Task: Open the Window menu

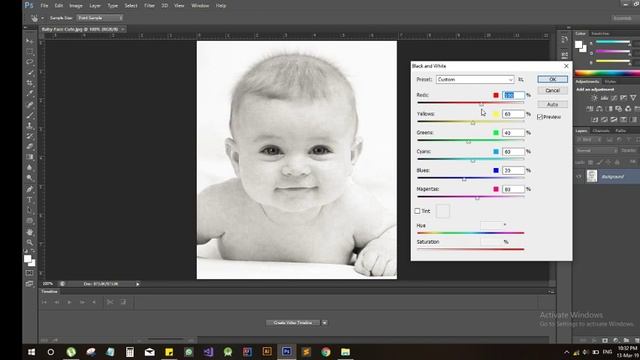Action: pyautogui.click(x=200, y=6)
